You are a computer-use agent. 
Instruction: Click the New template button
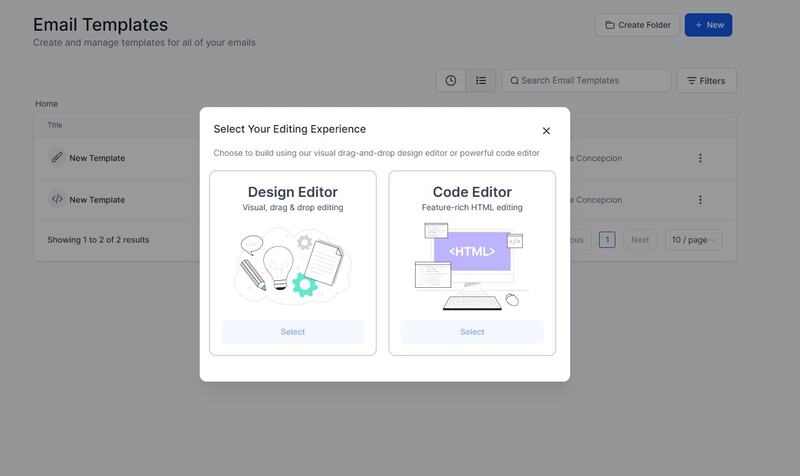click(708, 25)
